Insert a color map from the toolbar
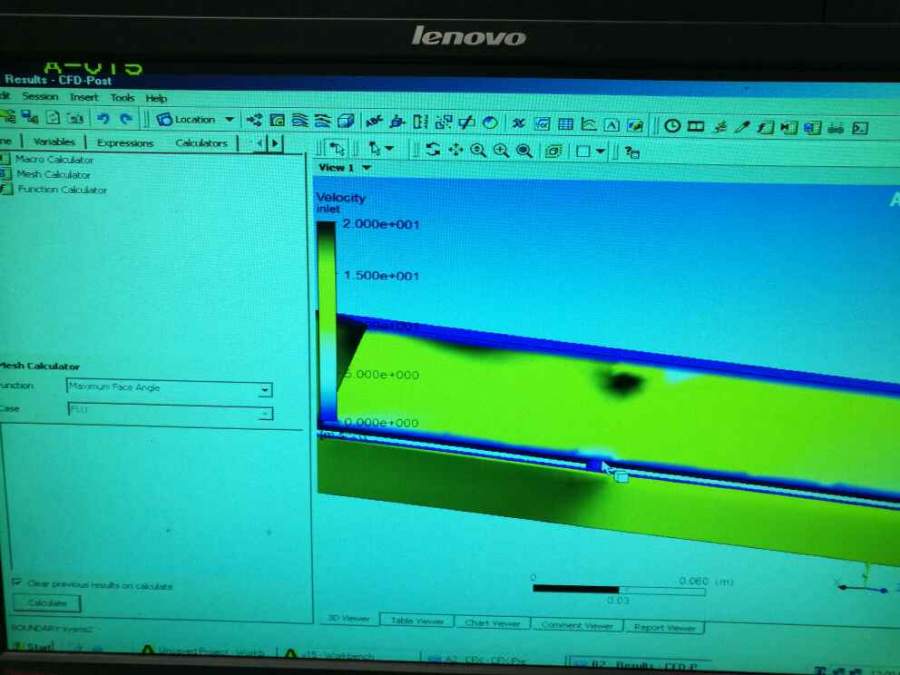 pos(490,123)
